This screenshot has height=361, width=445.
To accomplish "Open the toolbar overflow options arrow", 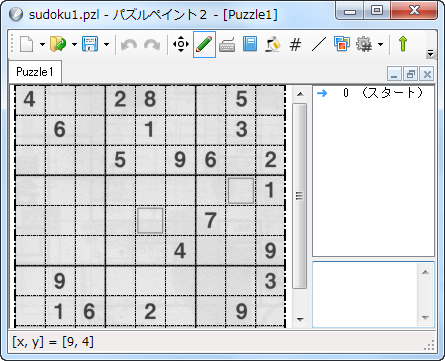I will (431, 53).
